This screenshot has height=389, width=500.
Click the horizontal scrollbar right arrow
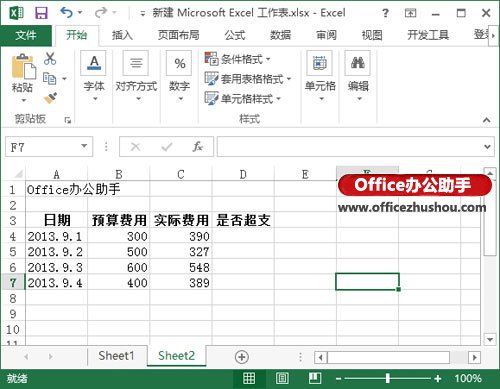click(474, 358)
